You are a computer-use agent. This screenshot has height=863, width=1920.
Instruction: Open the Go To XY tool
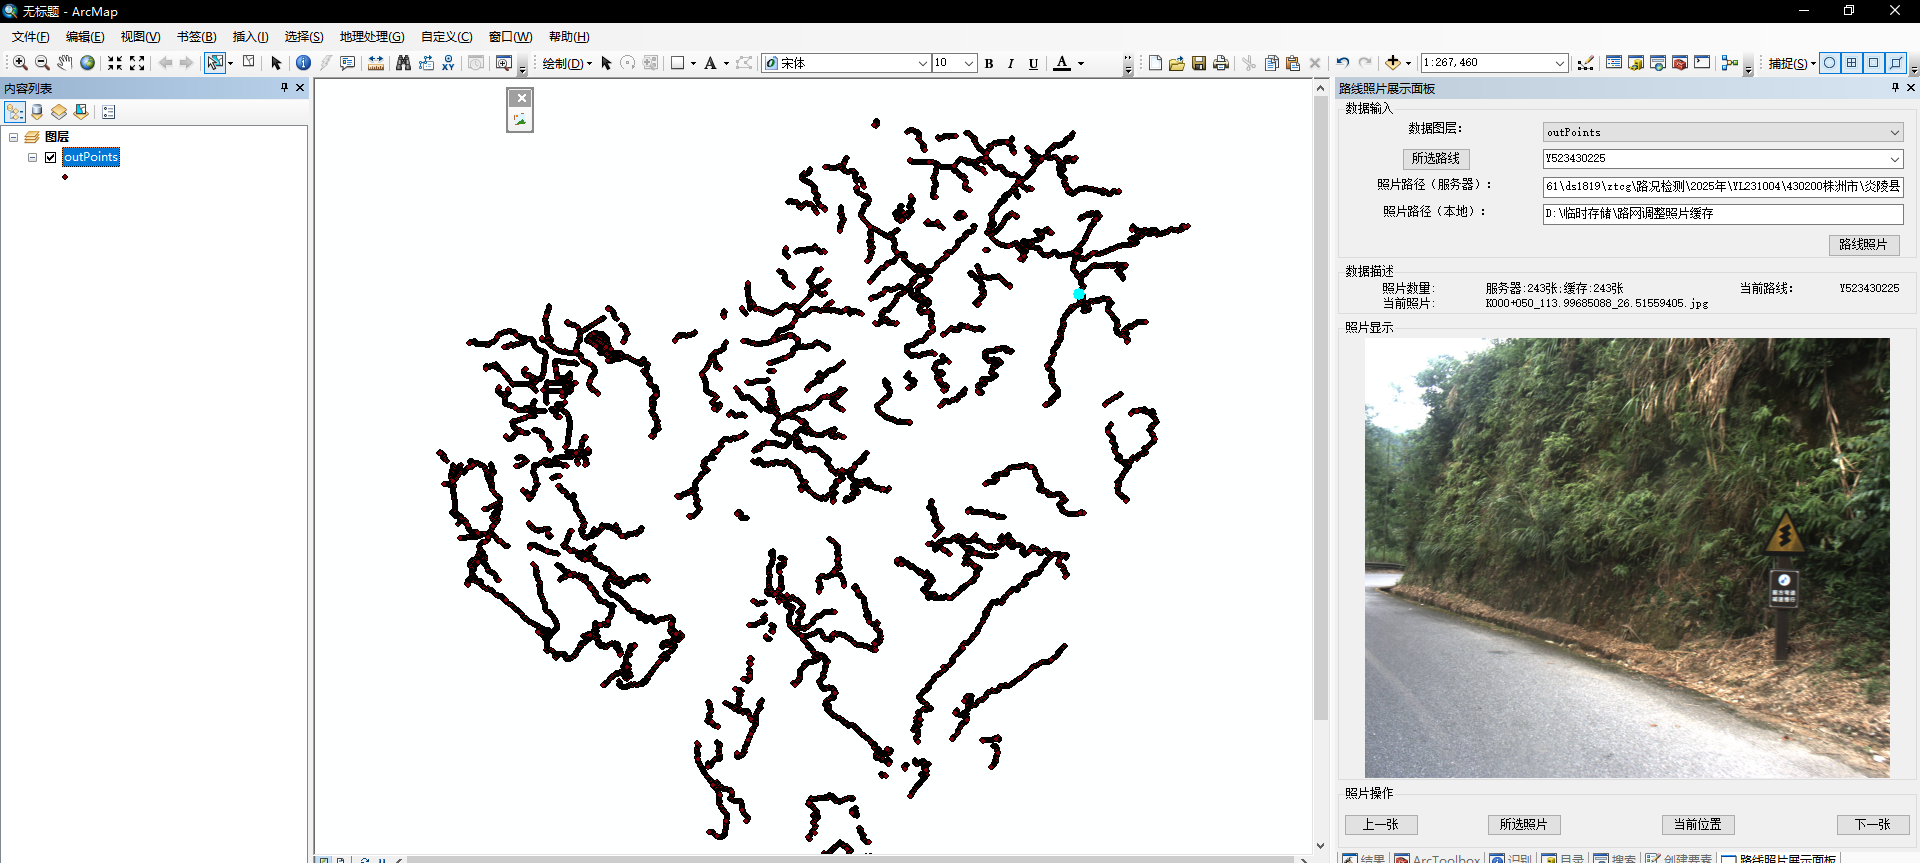(x=448, y=63)
